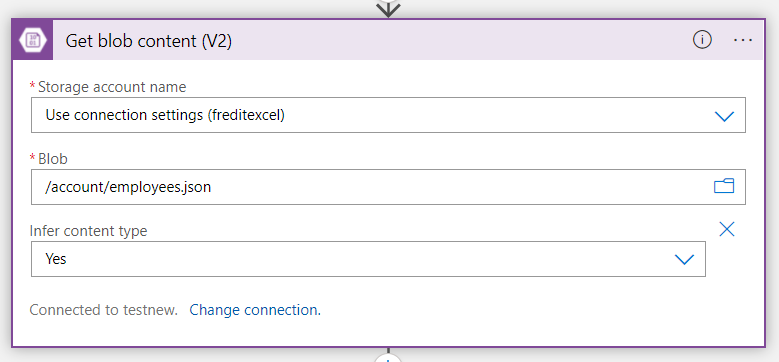Click the Storage account name label
Screen dimensions: 779x362
112,87
